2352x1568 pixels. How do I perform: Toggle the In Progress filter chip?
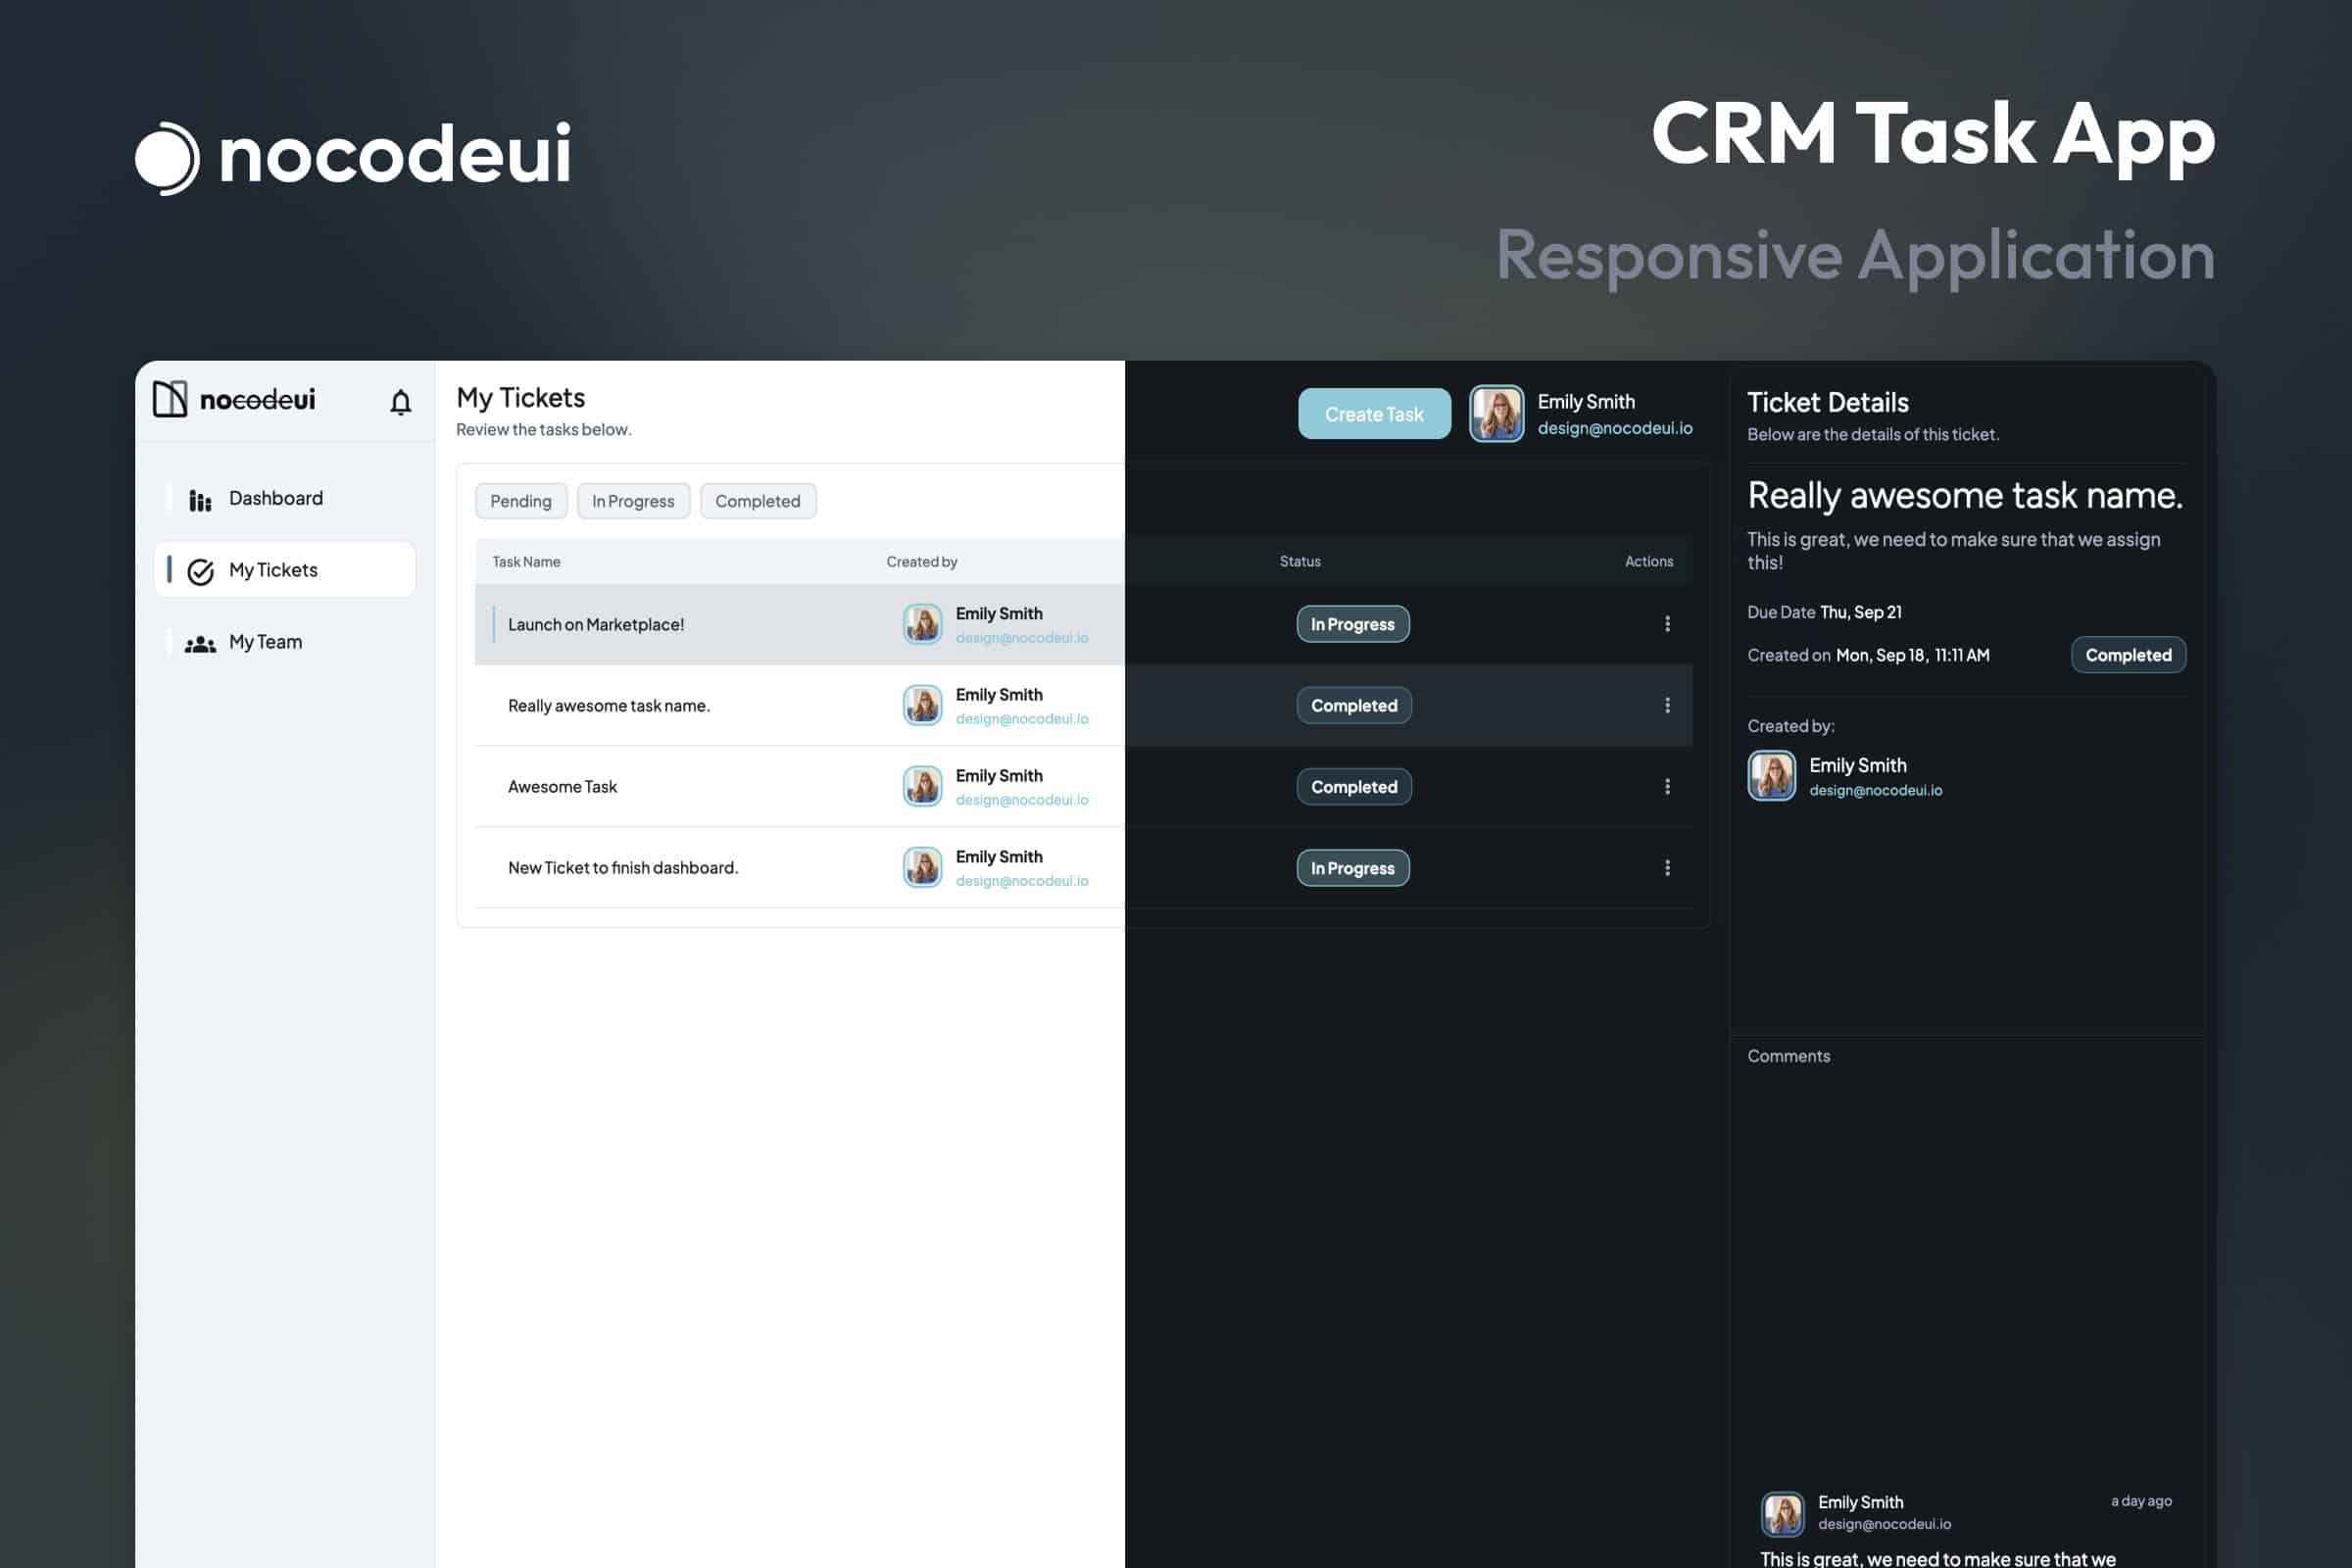633,500
